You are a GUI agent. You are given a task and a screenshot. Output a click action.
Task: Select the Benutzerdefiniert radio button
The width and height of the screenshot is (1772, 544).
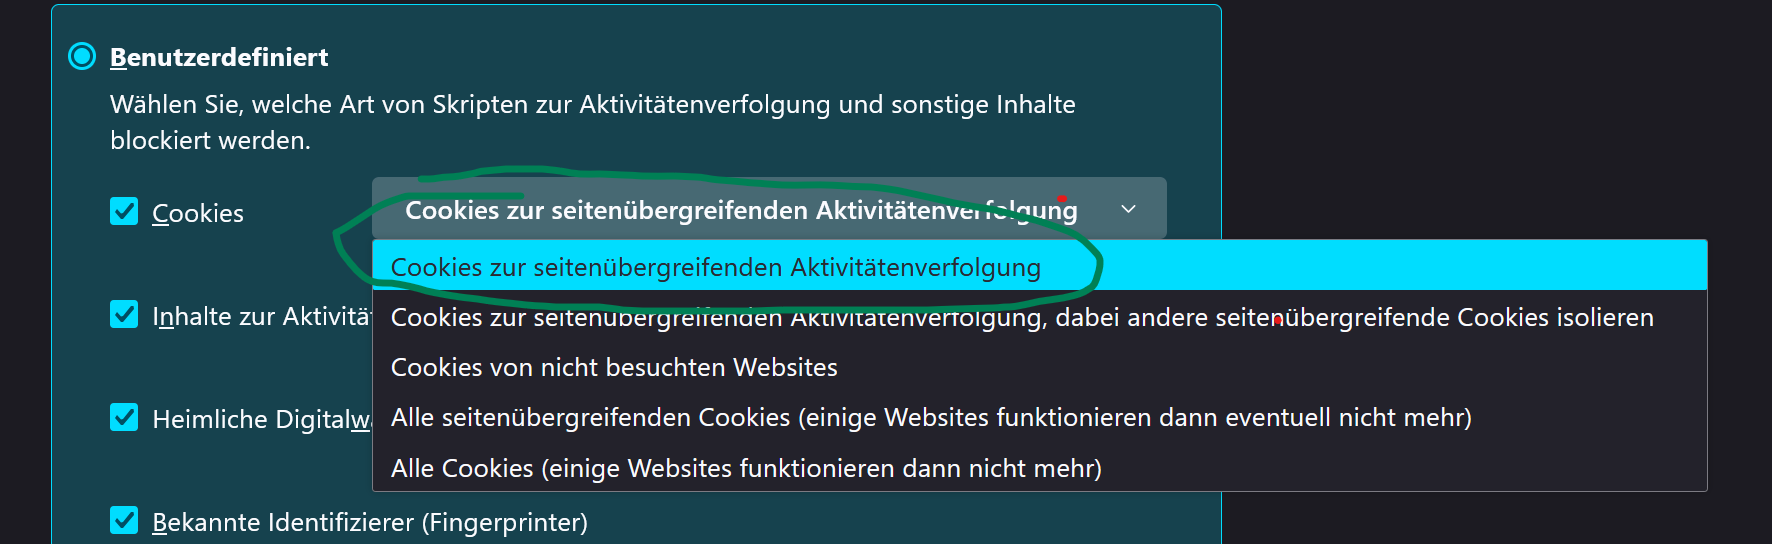[82, 56]
